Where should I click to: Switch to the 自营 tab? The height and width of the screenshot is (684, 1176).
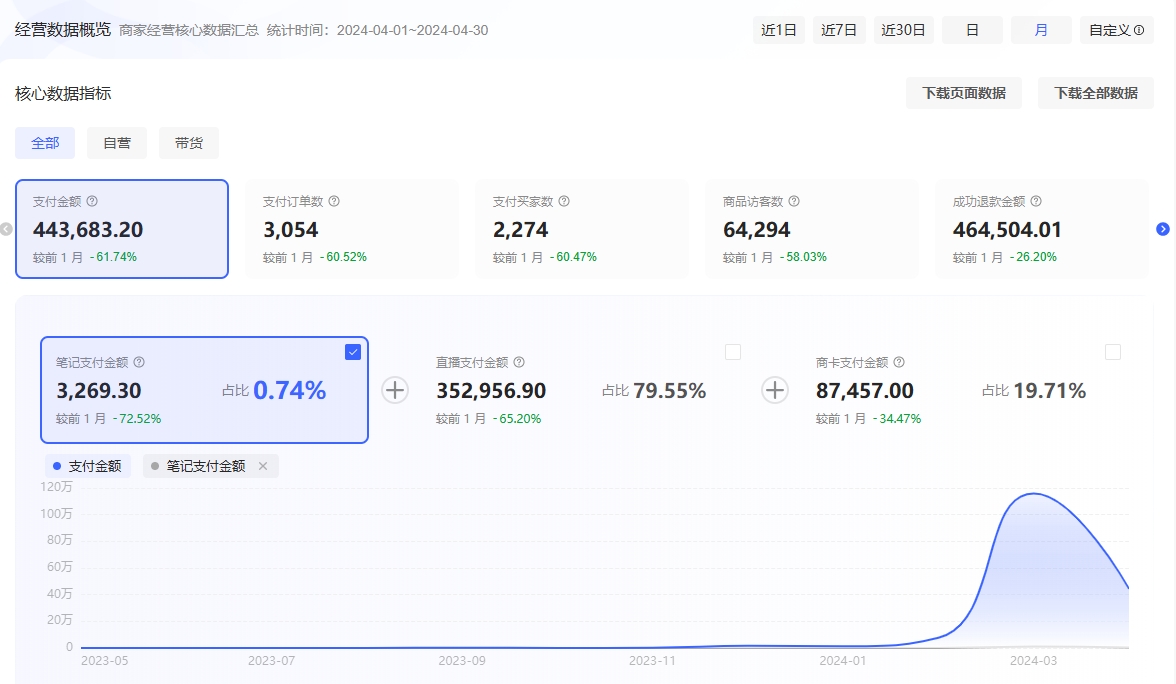click(117, 143)
